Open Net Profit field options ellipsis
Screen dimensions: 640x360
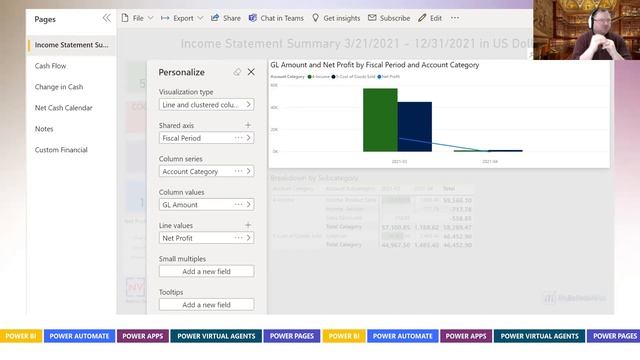[x=238, y=238]
